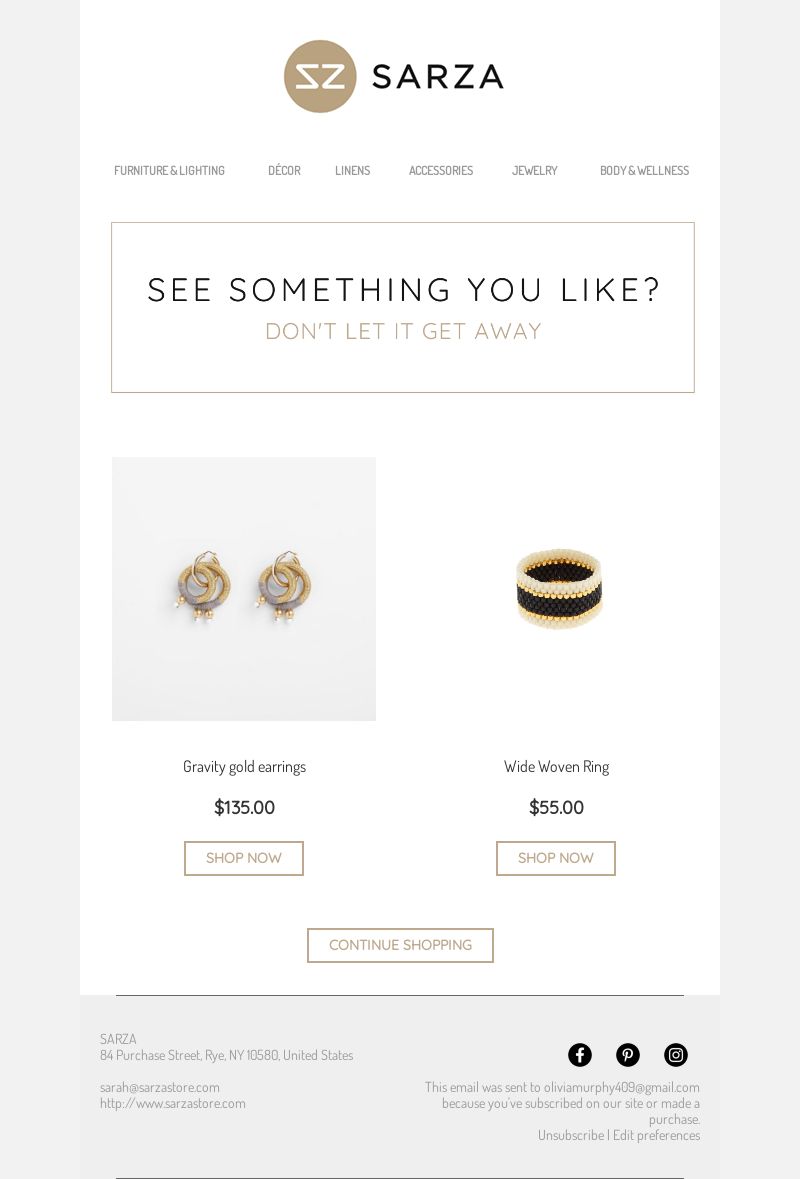Click the Unsubscribe link

pyautogui.click(x=571, y=1135)
